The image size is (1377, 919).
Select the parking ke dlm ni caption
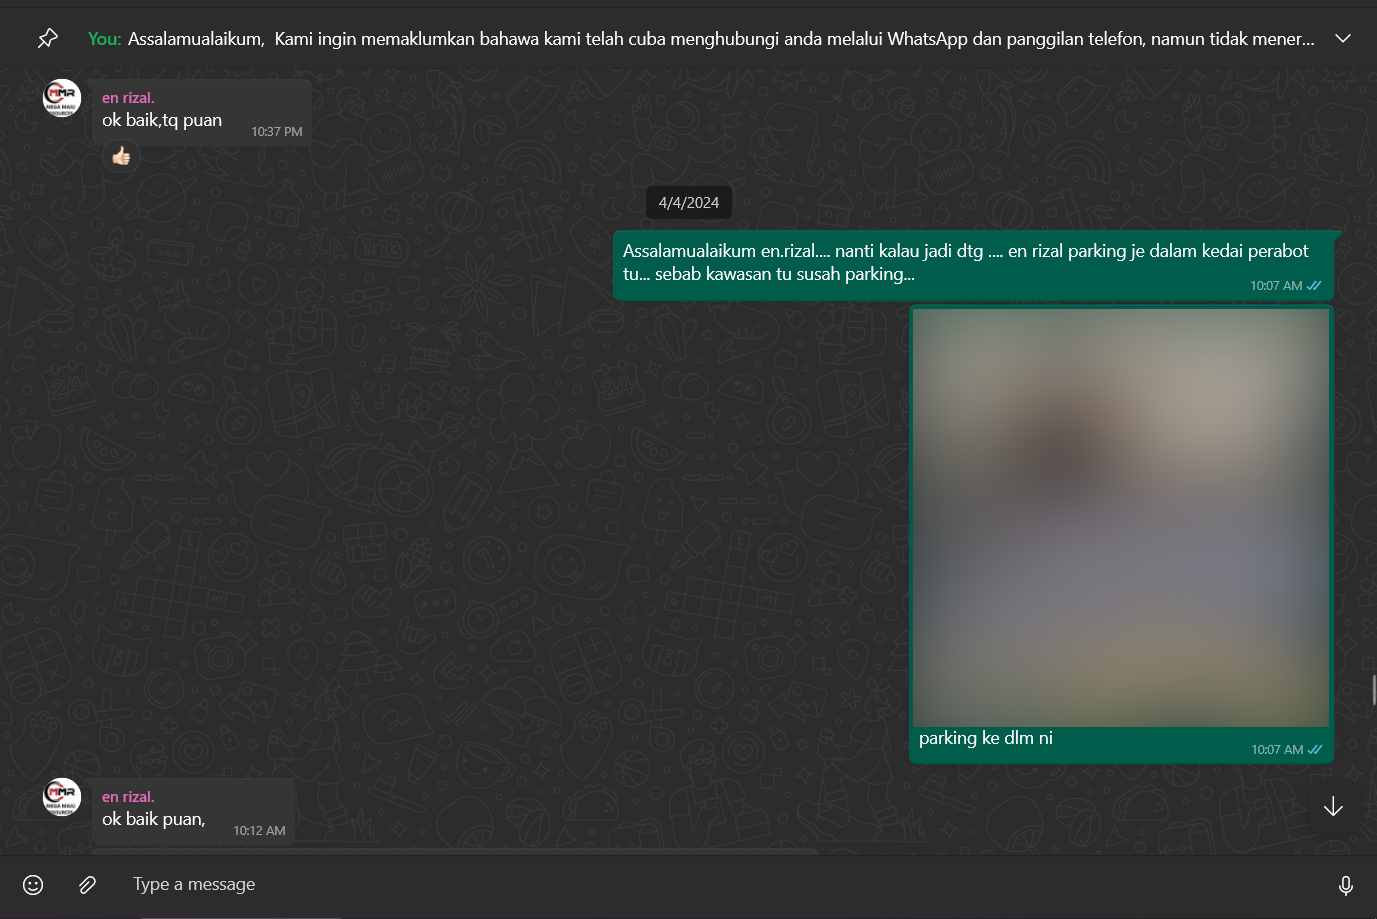tap(986, 738)
